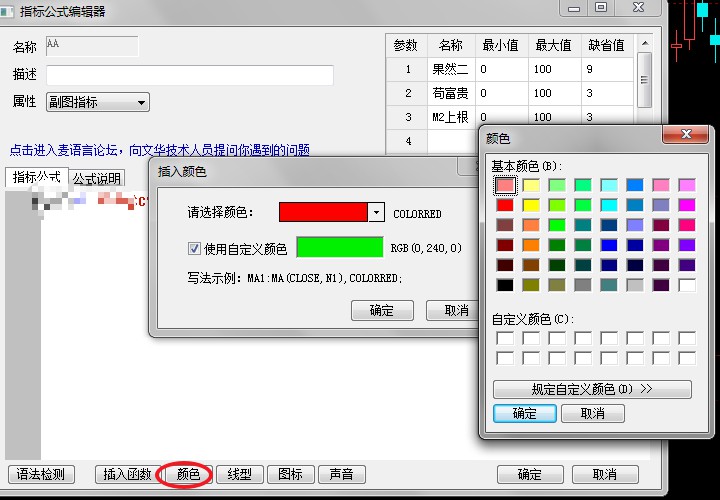Image resolution: width=720 pixels, height=500 pixels.
Task: Expand 规定自定义颜色 custom colors section
Action: pyautogui.click(x=592, y=389)
